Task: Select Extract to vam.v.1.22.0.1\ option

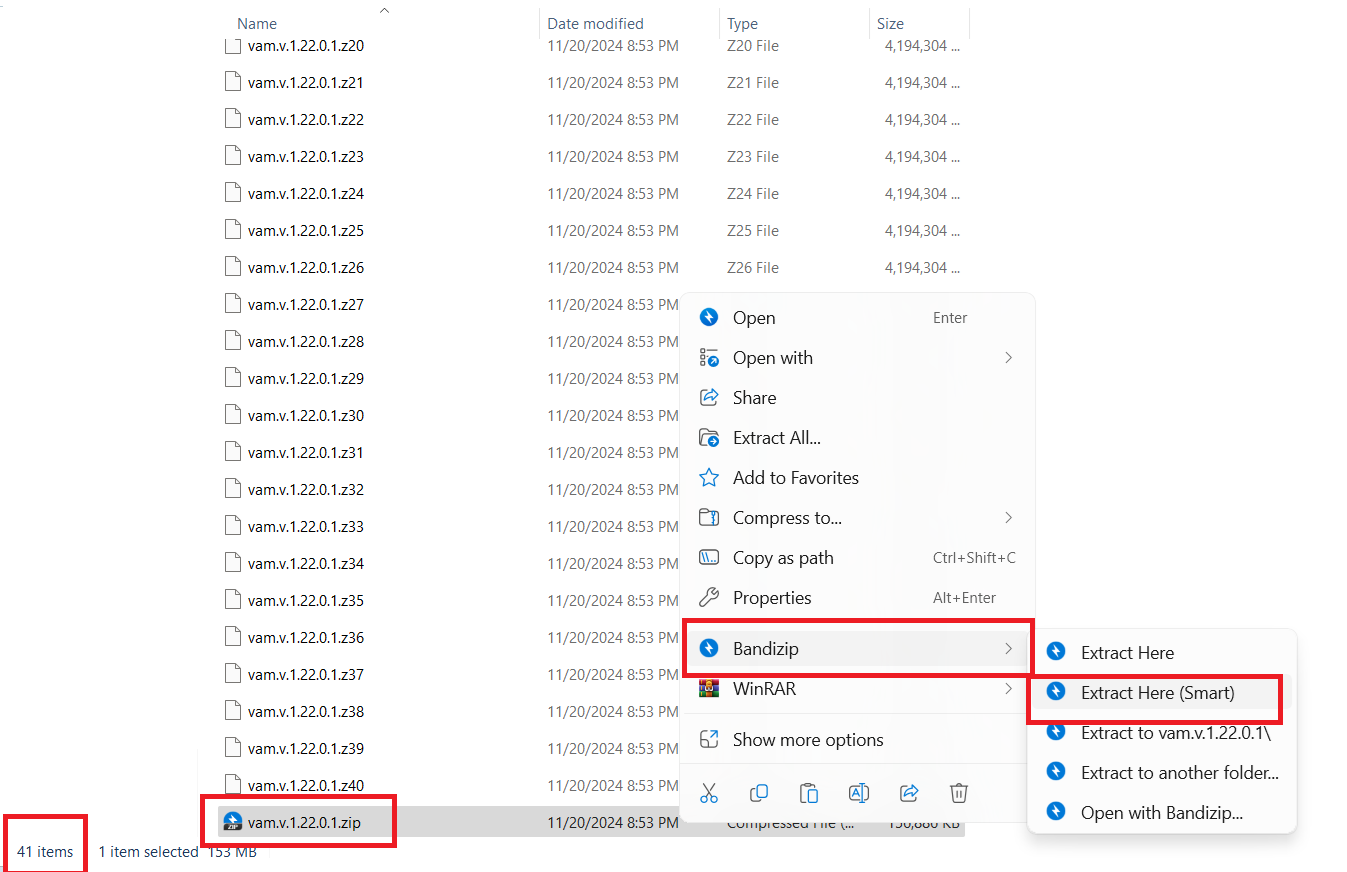Action: (x=1162, y=733)
